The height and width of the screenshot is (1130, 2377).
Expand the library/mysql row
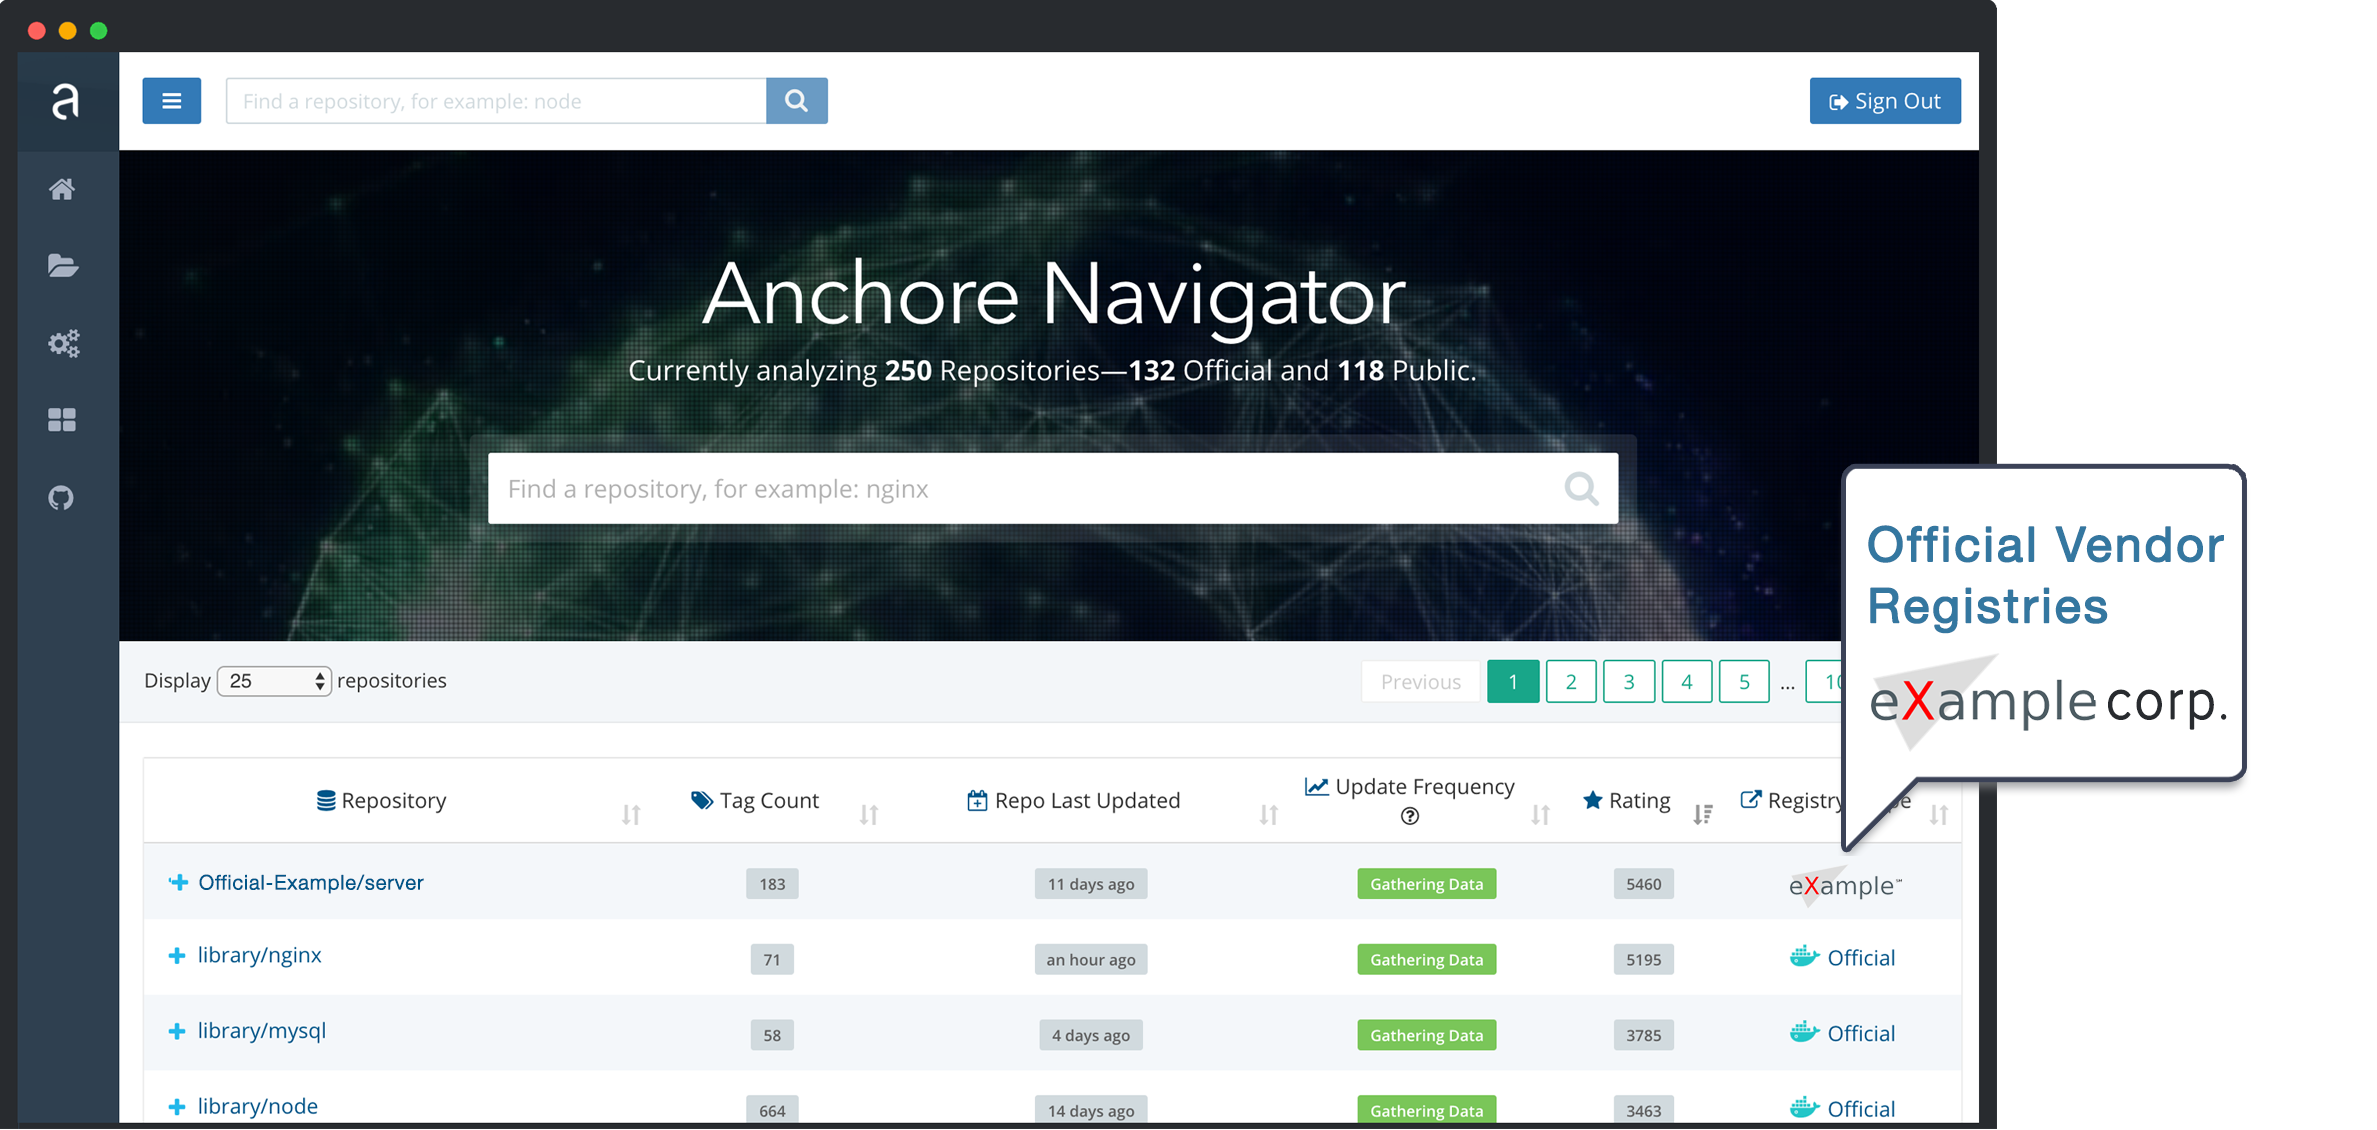(177, 1031)
